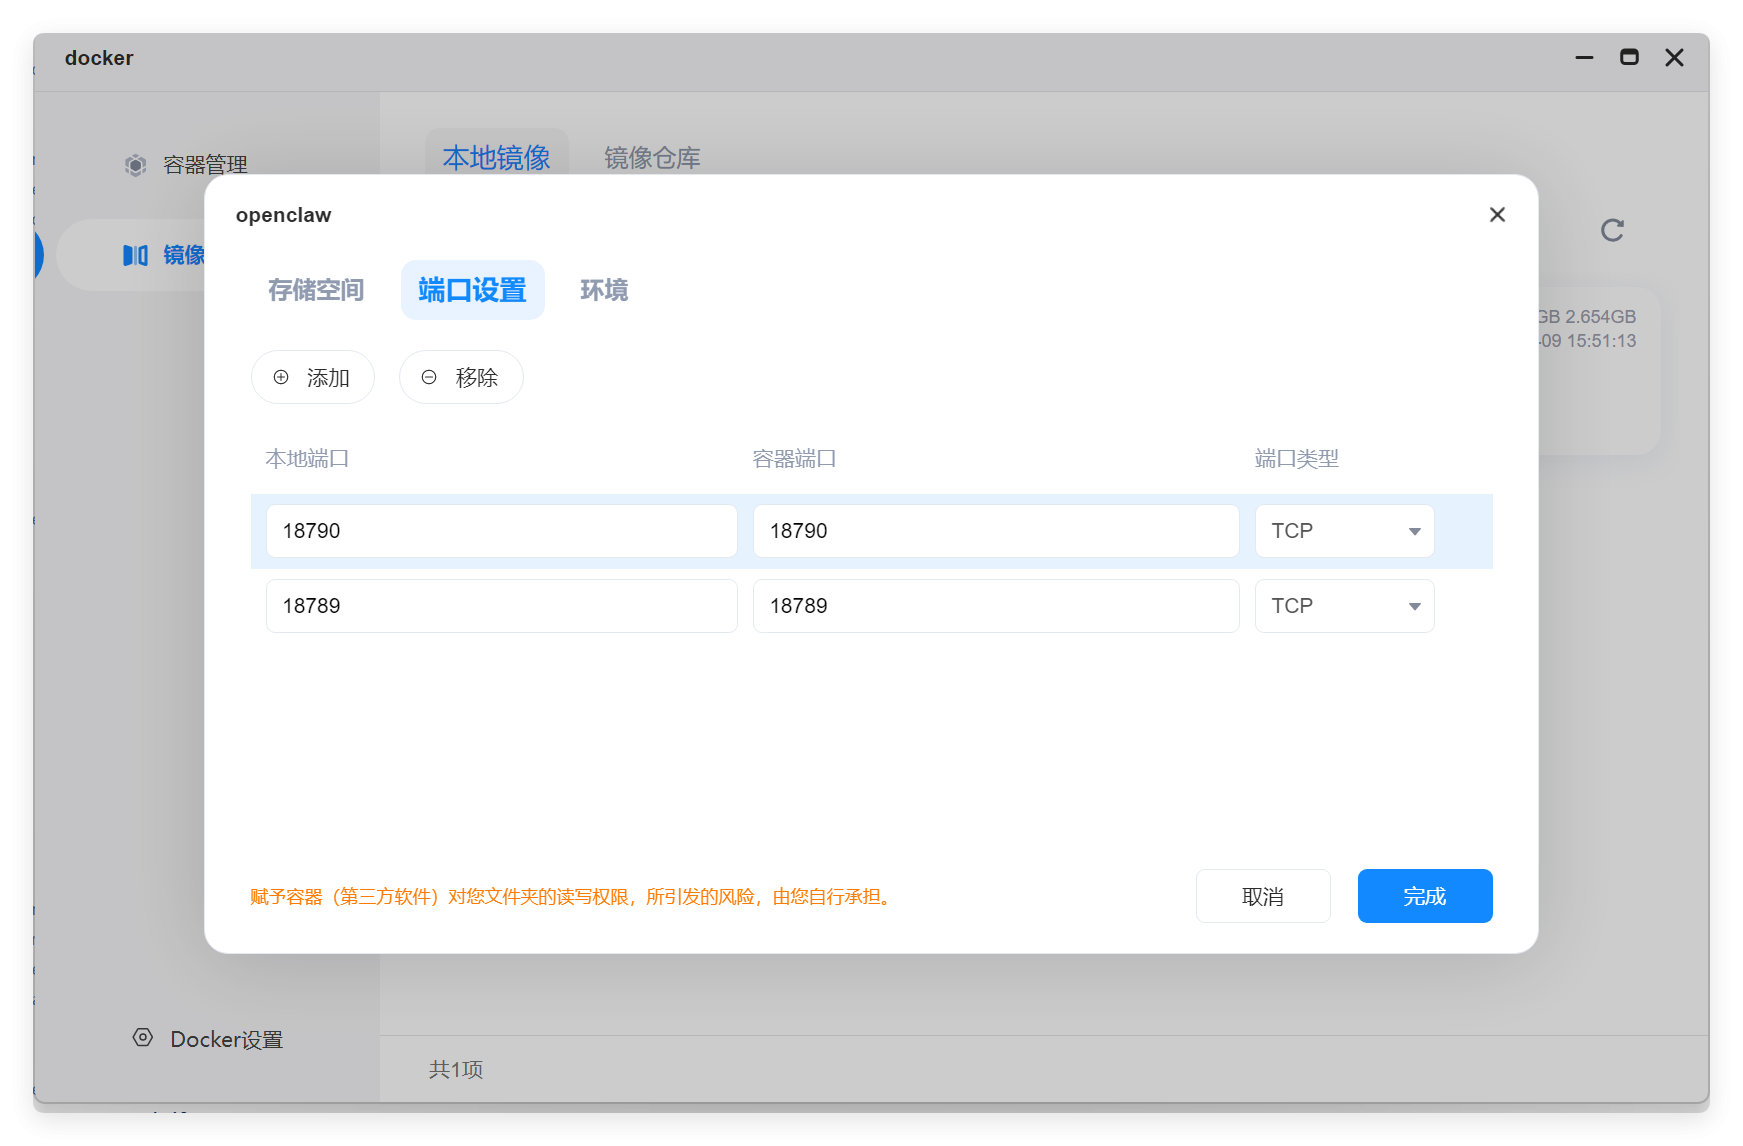Switch to the 环境 tab

click(x=604, y=290)
